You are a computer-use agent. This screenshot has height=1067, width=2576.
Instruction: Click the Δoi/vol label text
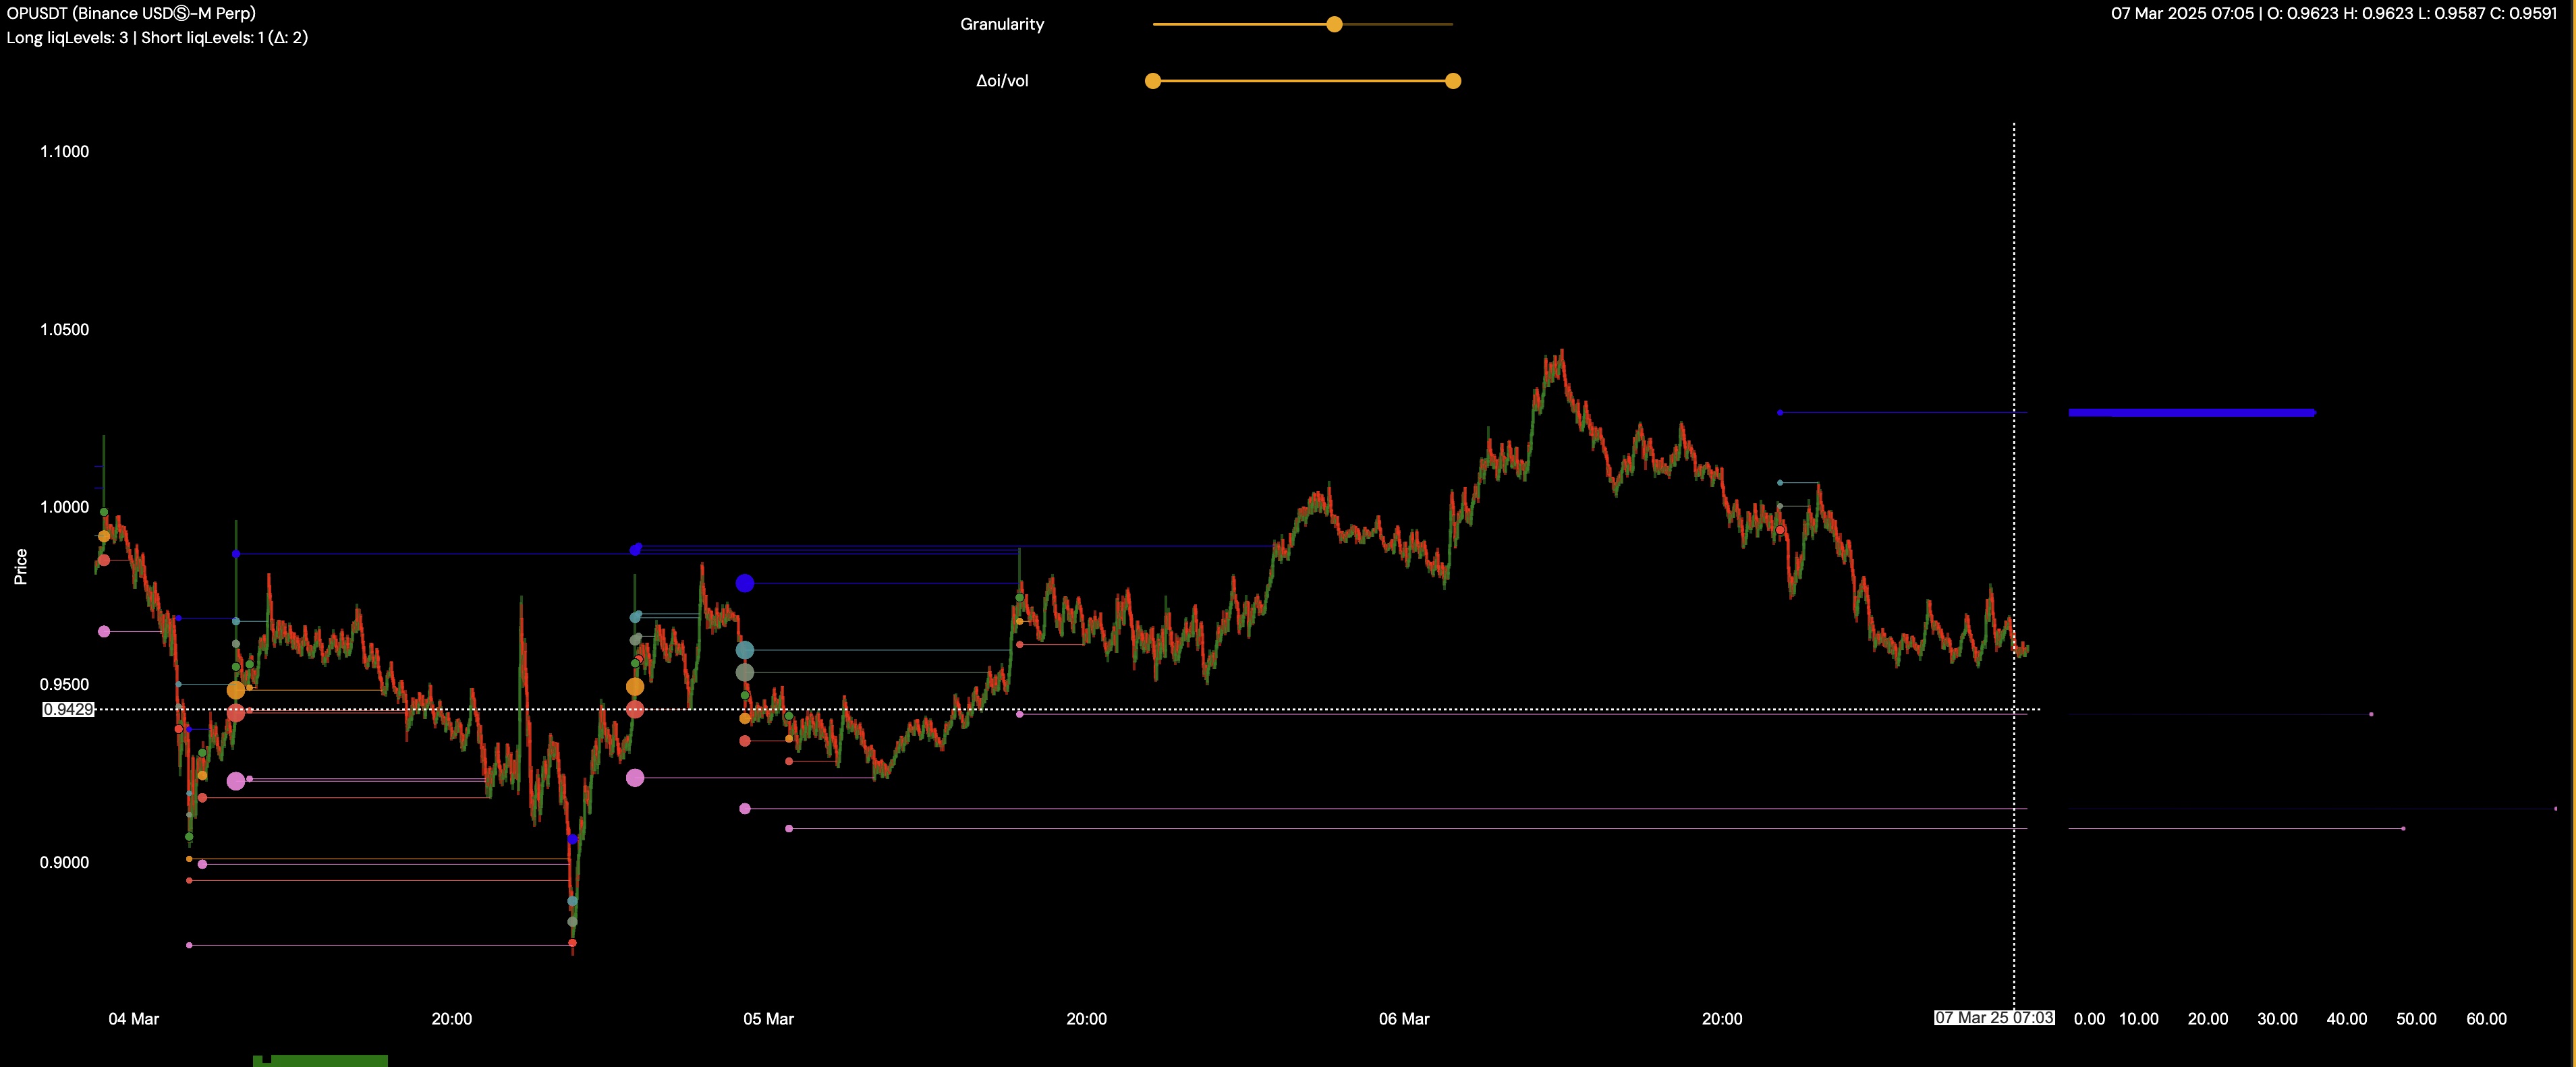click(1002, 81)
